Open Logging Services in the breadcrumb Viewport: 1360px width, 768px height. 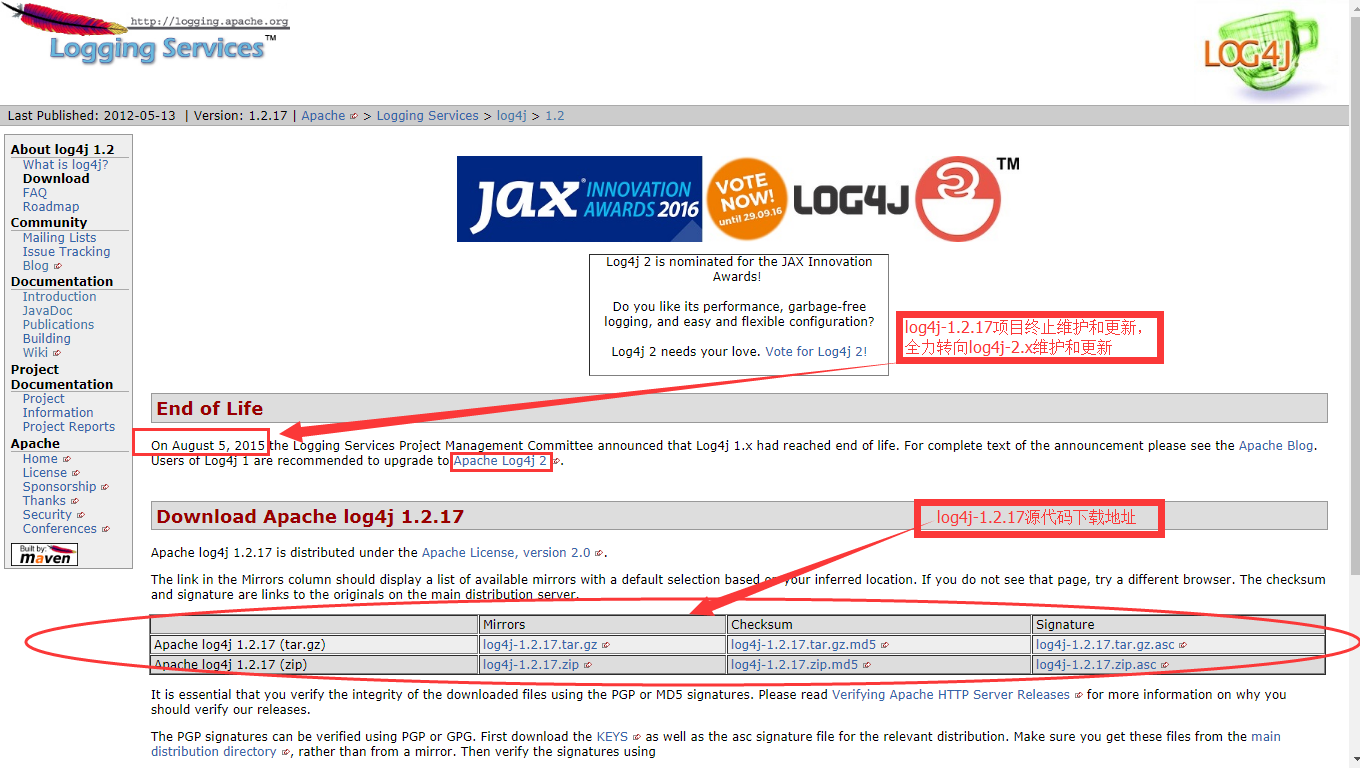coord(427,116)
